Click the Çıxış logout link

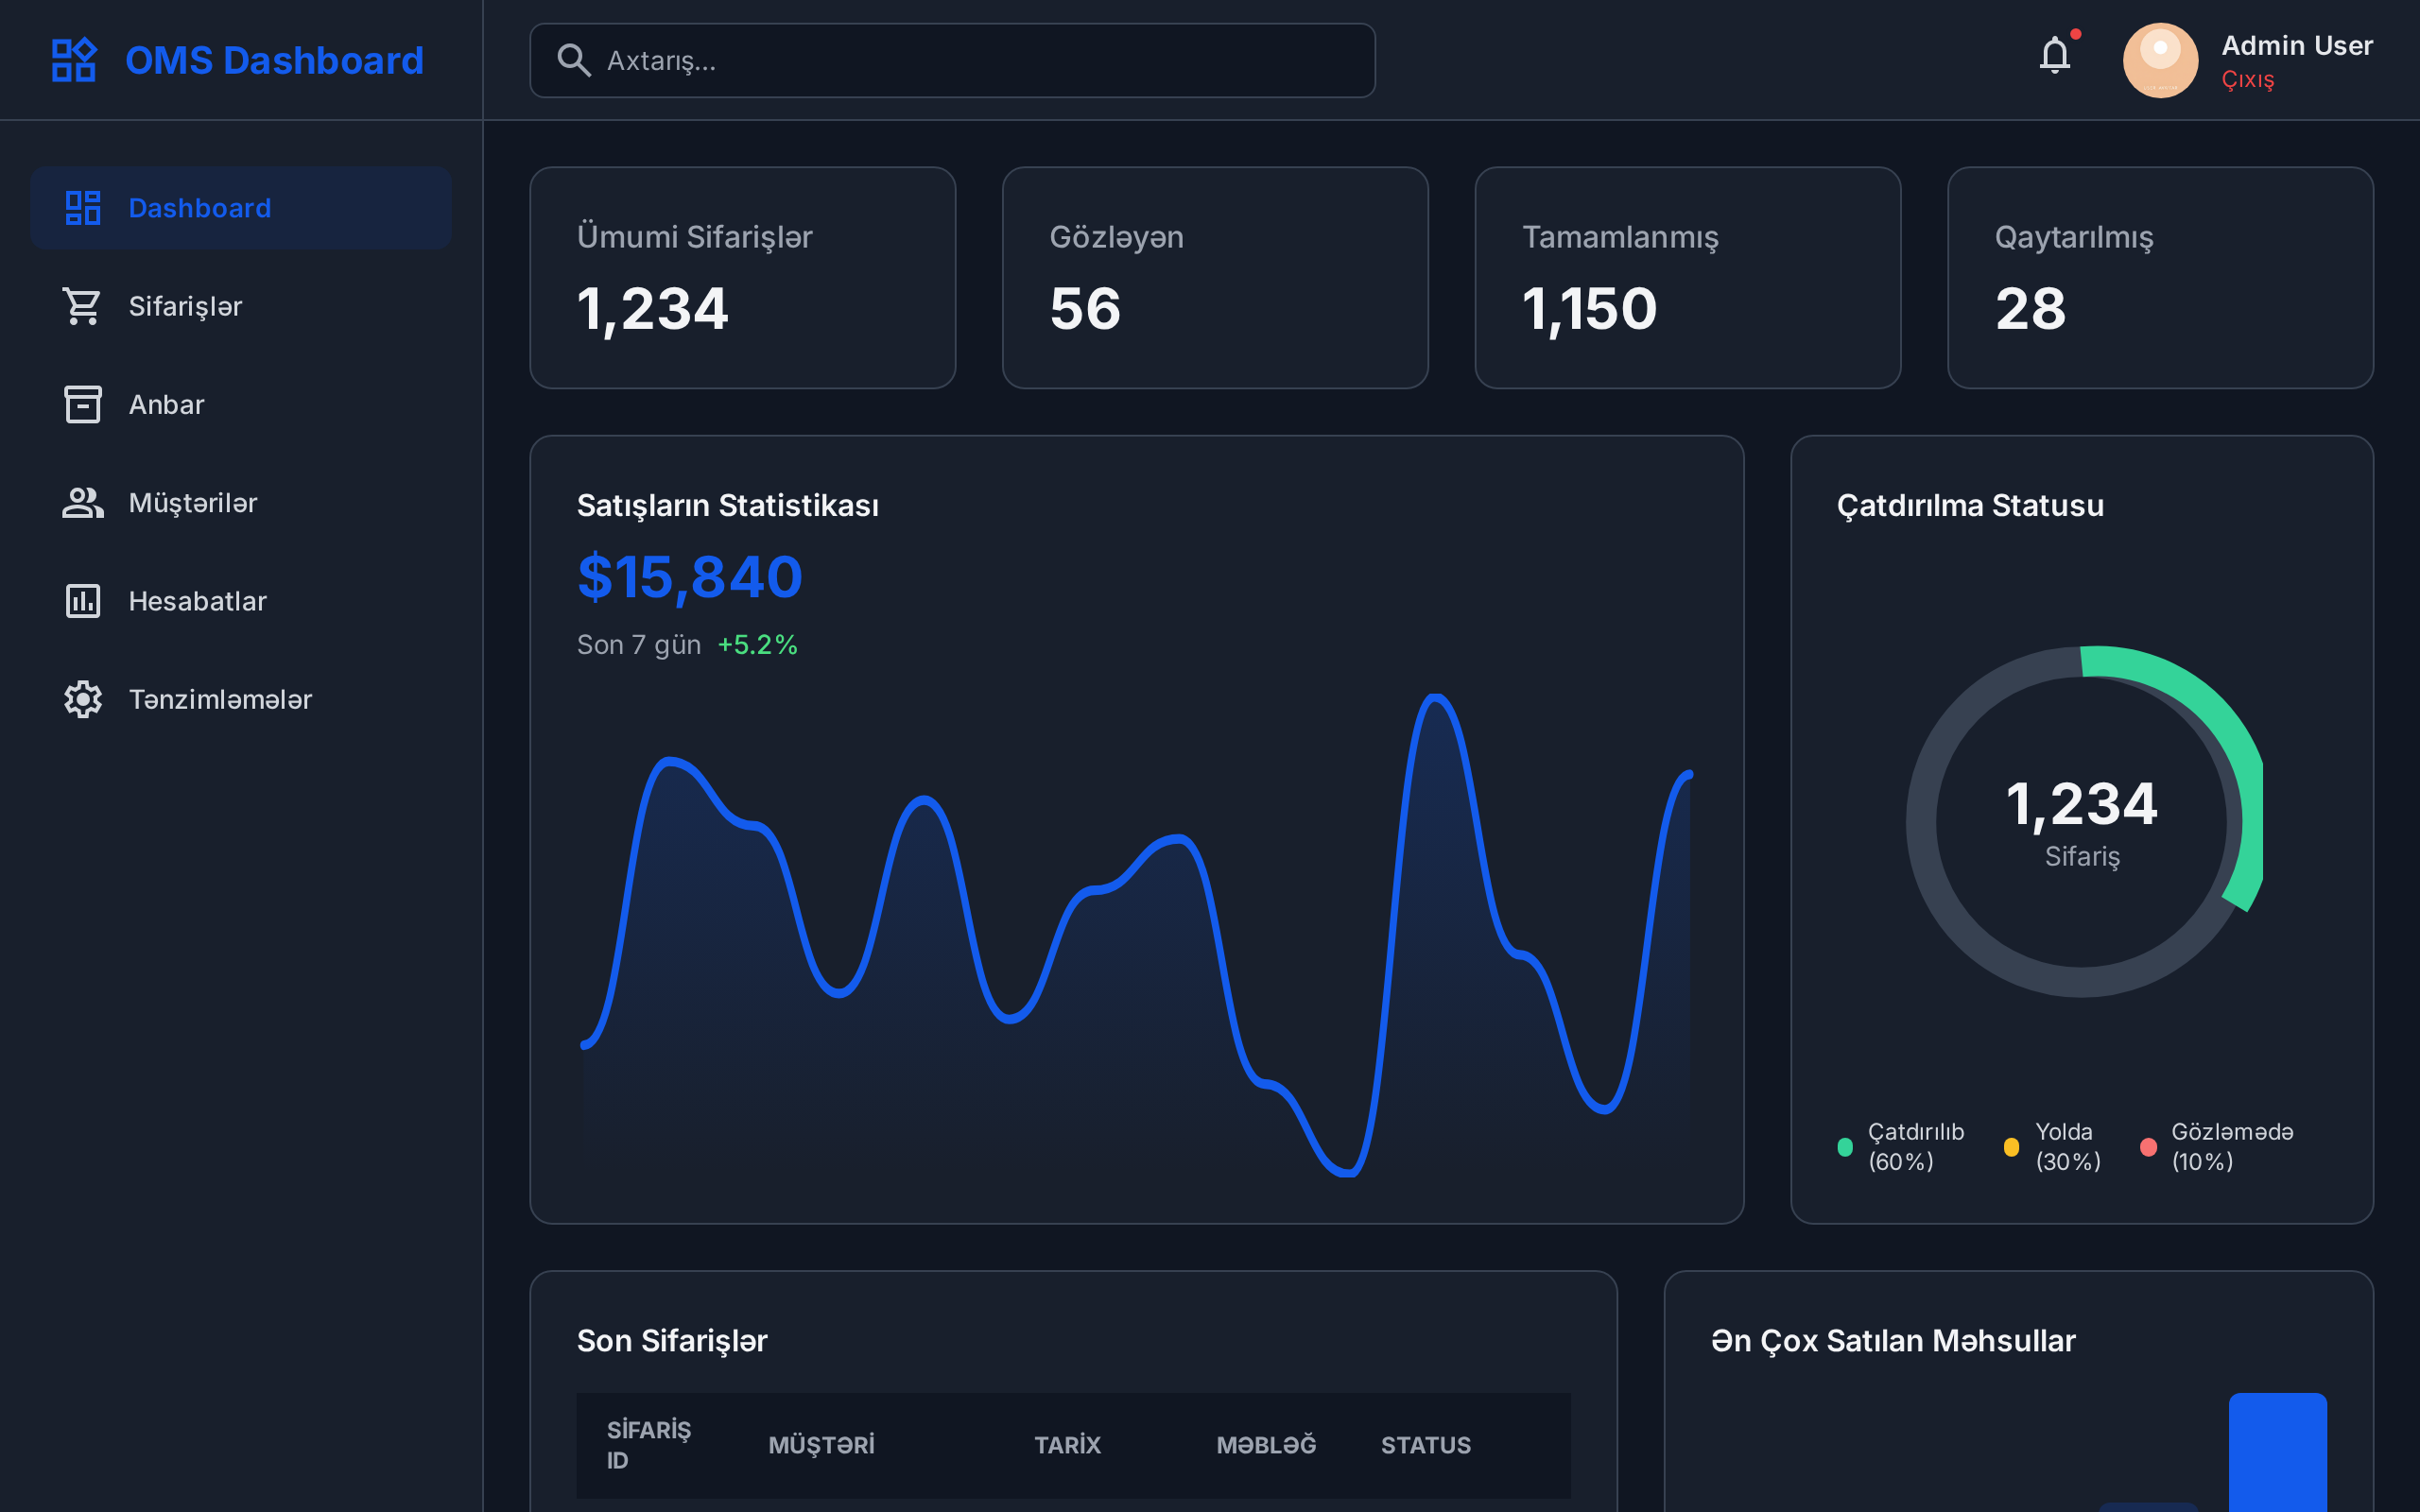2247,80
